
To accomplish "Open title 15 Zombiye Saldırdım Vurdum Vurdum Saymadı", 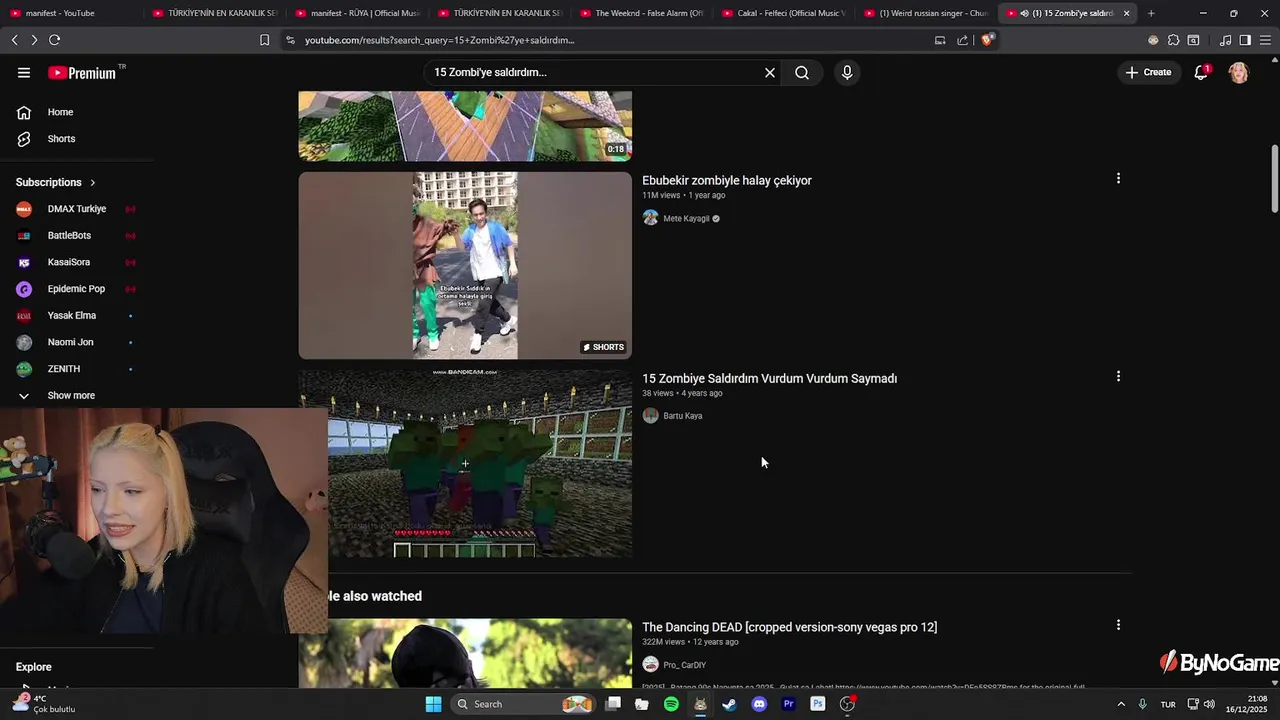I will pos(769,379).
